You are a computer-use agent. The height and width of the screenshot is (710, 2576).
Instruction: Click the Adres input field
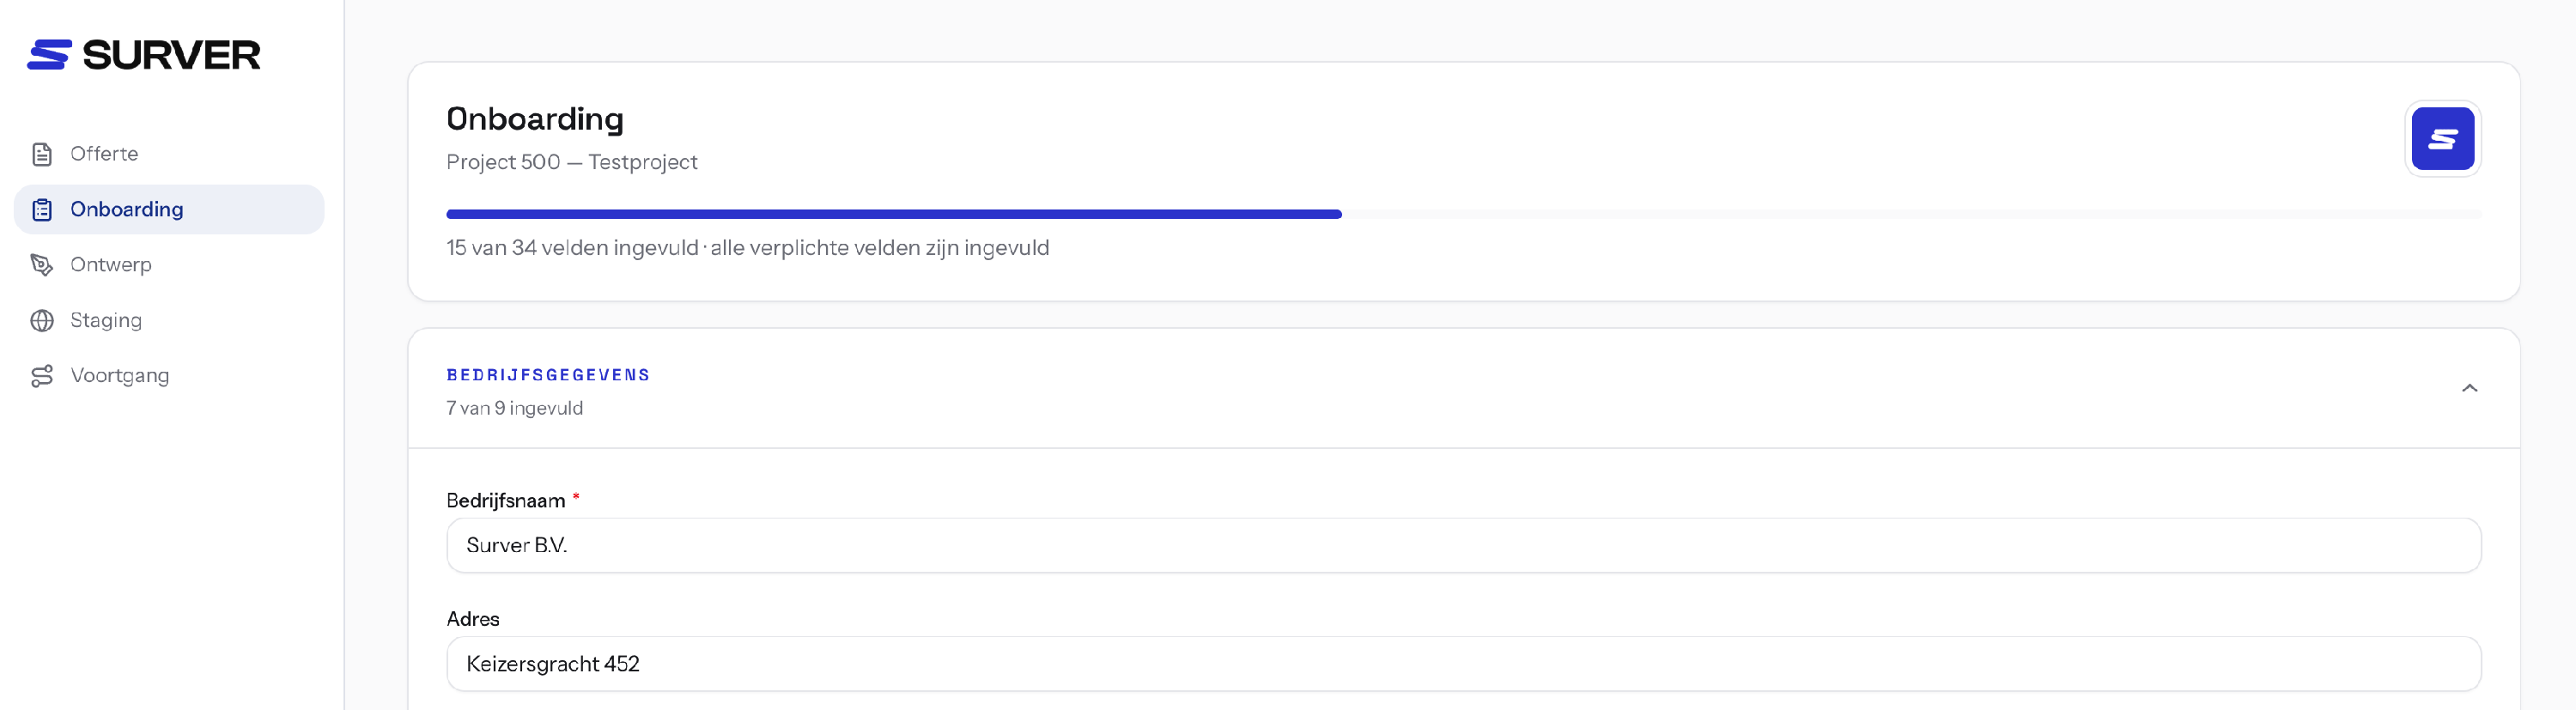[x=1463, y=664]
